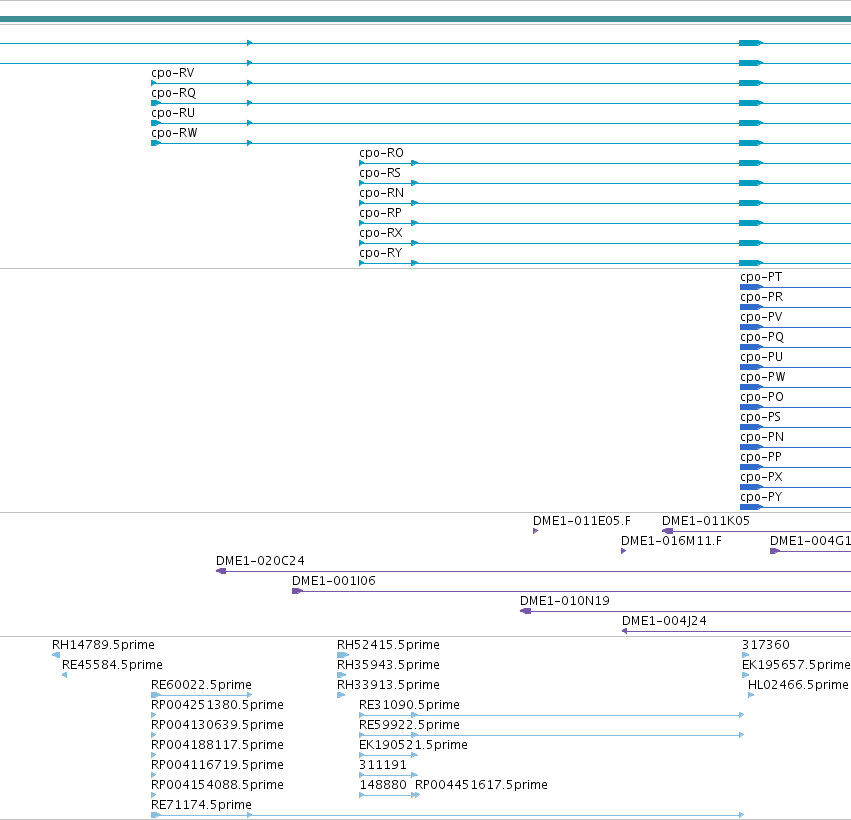Click the cpo-RN transcript label
This screenshot has height=820, width=851.
[381, 193]
